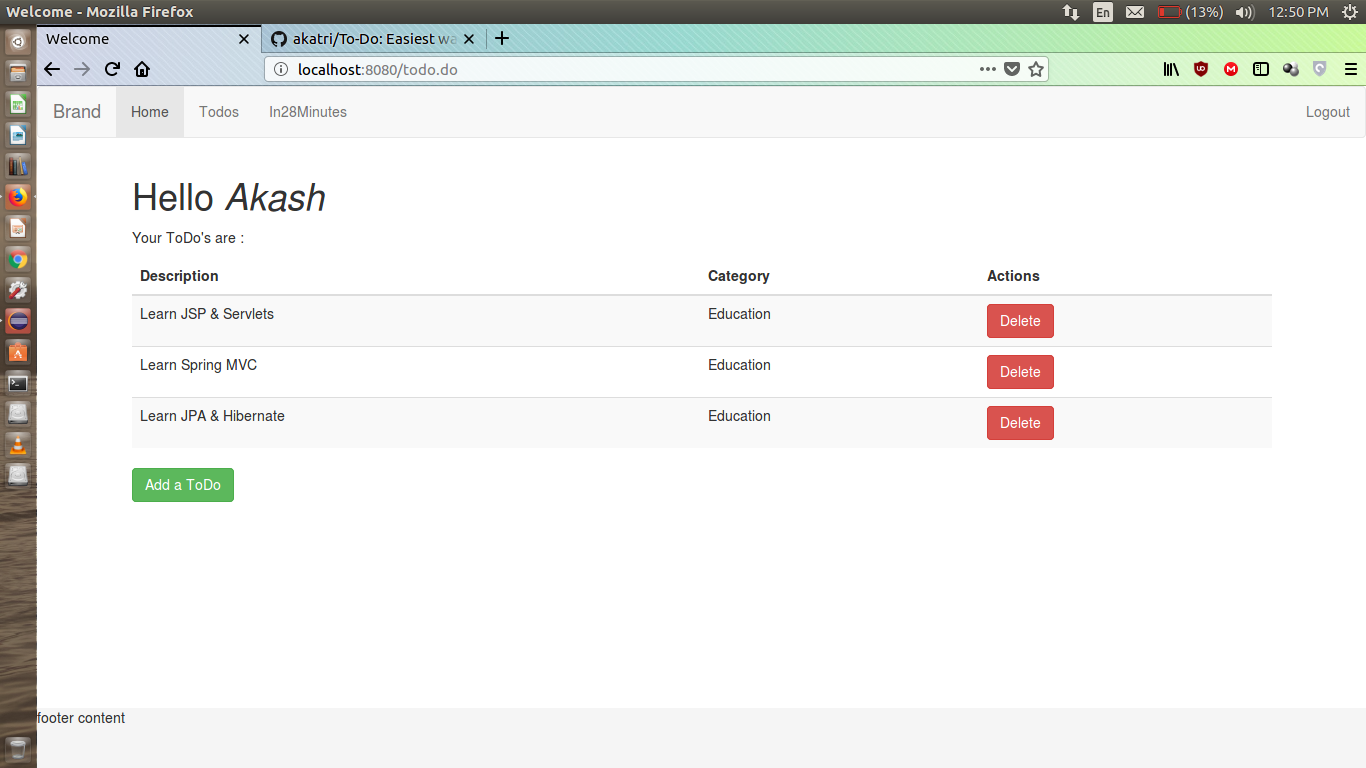Open a new browser tab
Viewport: 1366px width, 768px height.
502,39
